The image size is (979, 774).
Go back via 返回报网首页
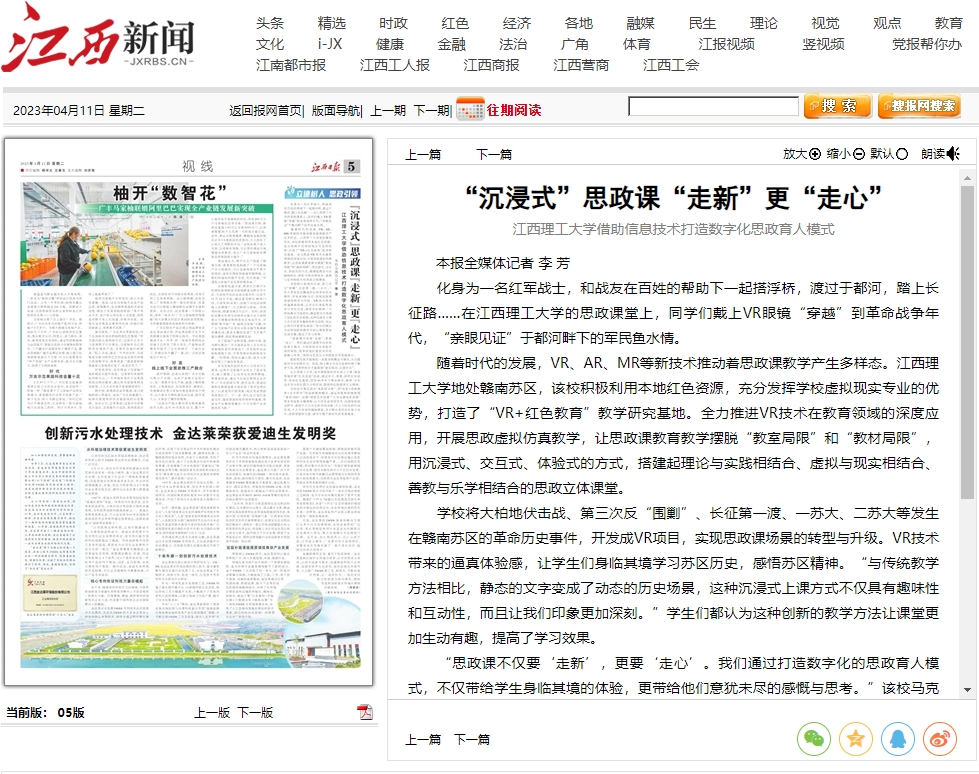(x=265, y=110)
